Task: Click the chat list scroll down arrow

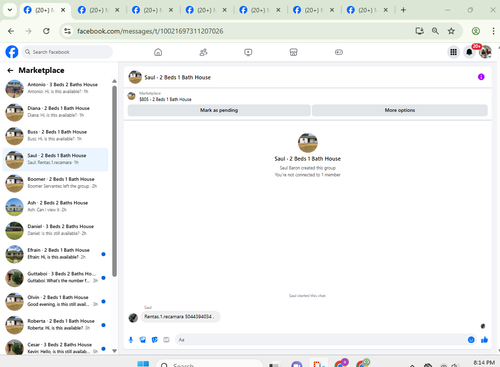Action: tap(114, 351)
